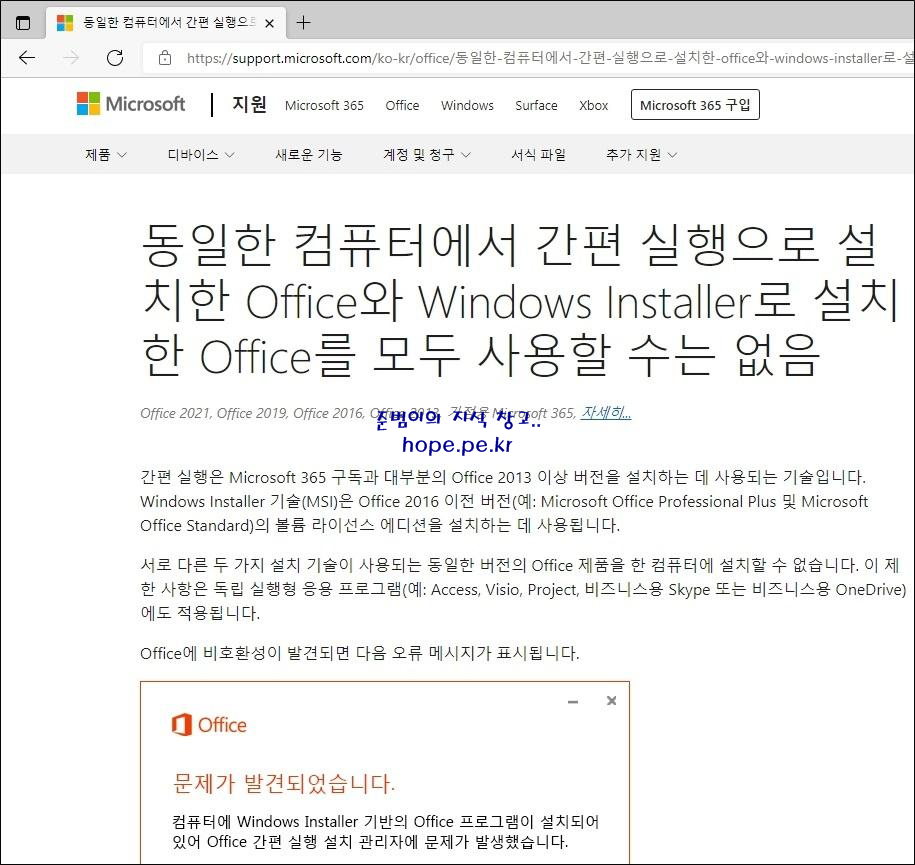Expand the 계정 및 청구 dropdown
This screenshot has height=865, width=915.
[427, 155]
